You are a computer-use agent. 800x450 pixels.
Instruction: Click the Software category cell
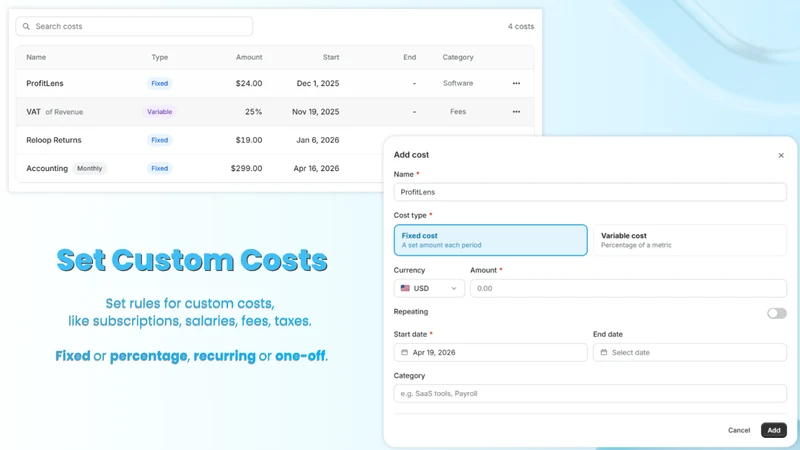pos(458,83)
